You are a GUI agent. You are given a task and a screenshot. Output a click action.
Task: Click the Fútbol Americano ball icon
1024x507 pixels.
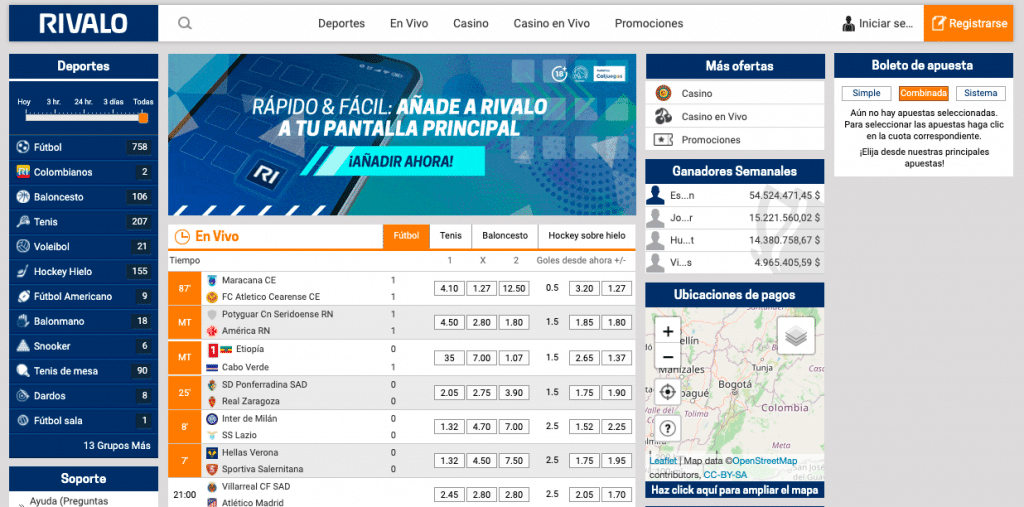coord(23,296)
